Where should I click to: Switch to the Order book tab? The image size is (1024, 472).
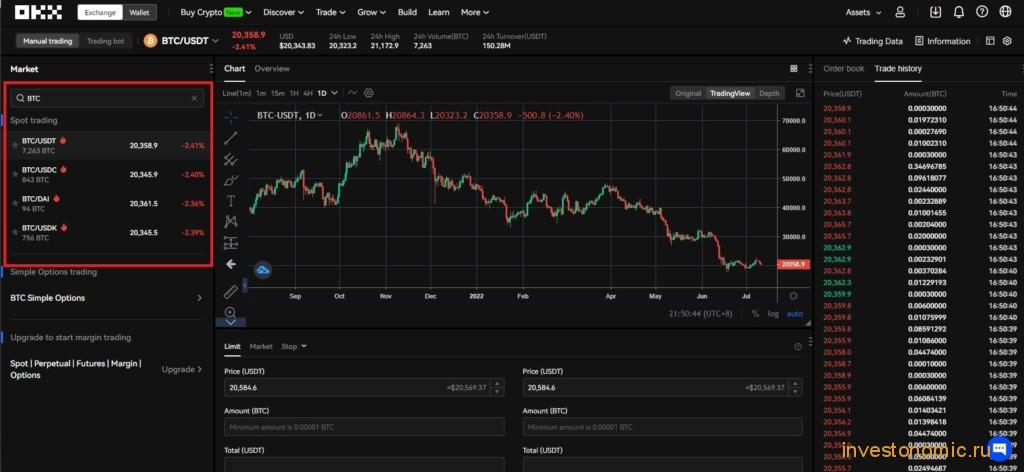843,69
